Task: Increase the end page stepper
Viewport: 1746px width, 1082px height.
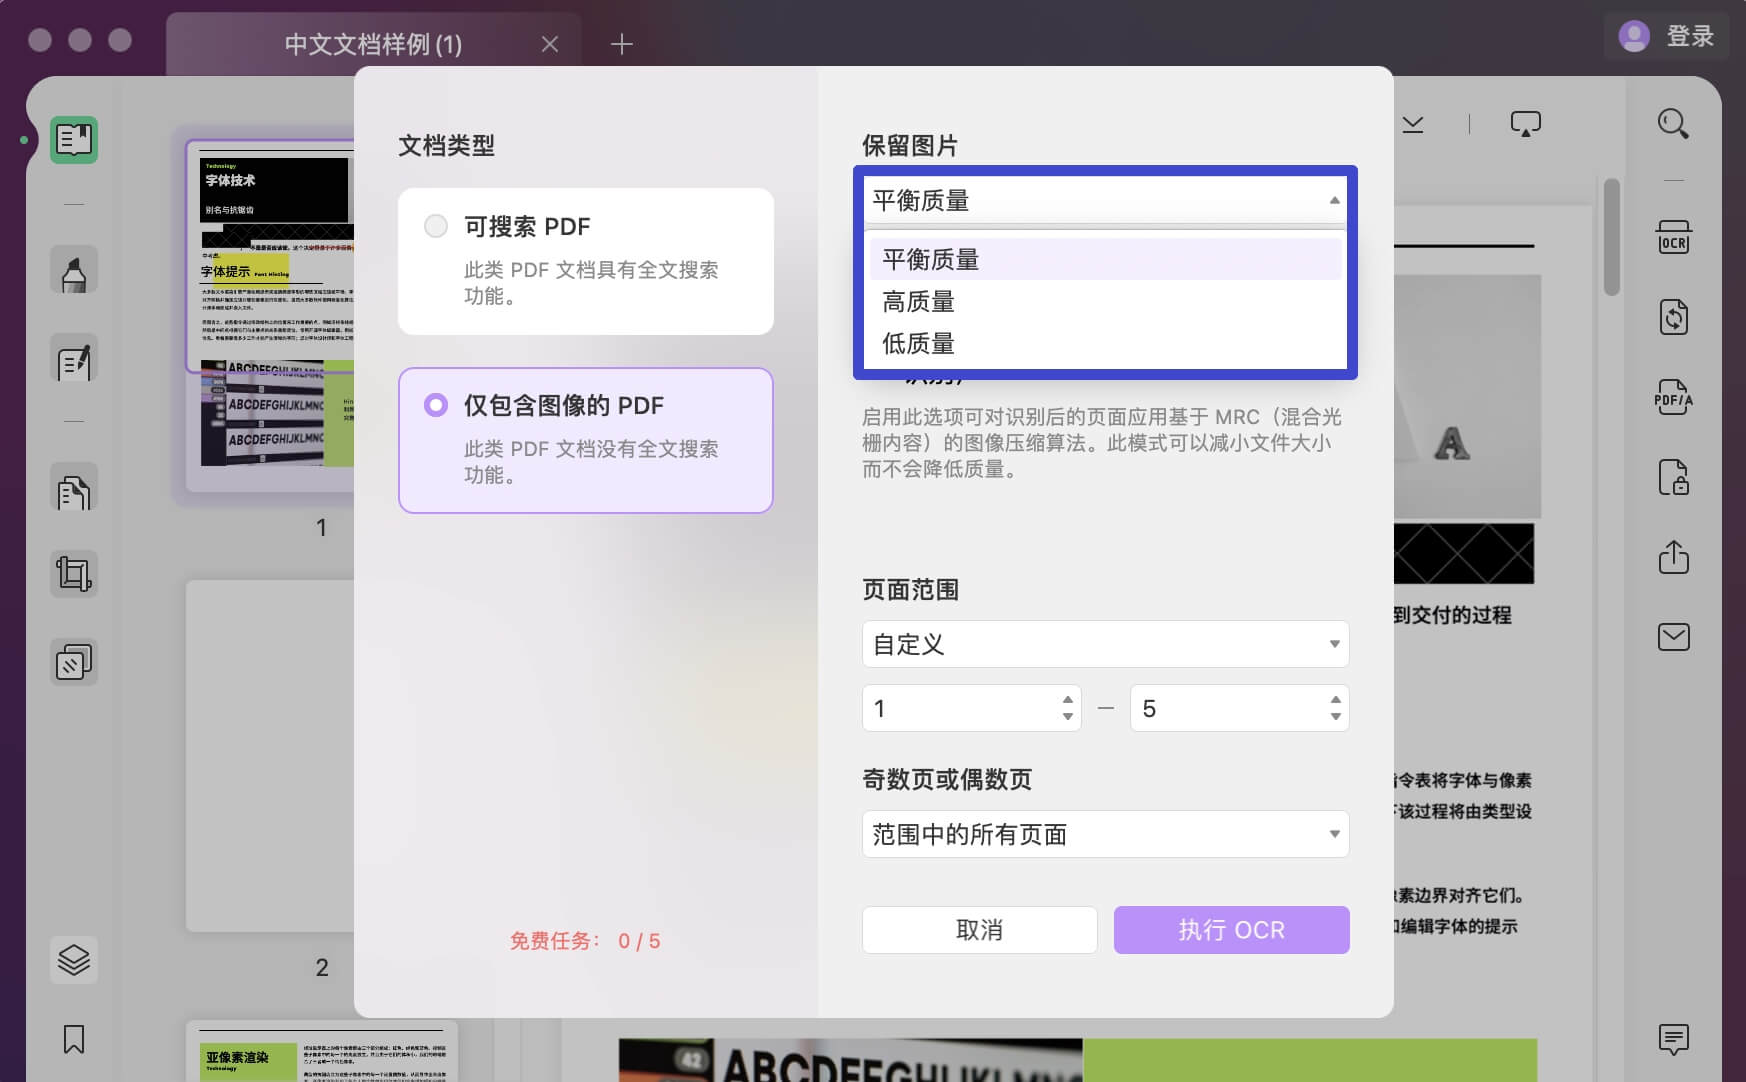Action: click(x=1336, y=699)
